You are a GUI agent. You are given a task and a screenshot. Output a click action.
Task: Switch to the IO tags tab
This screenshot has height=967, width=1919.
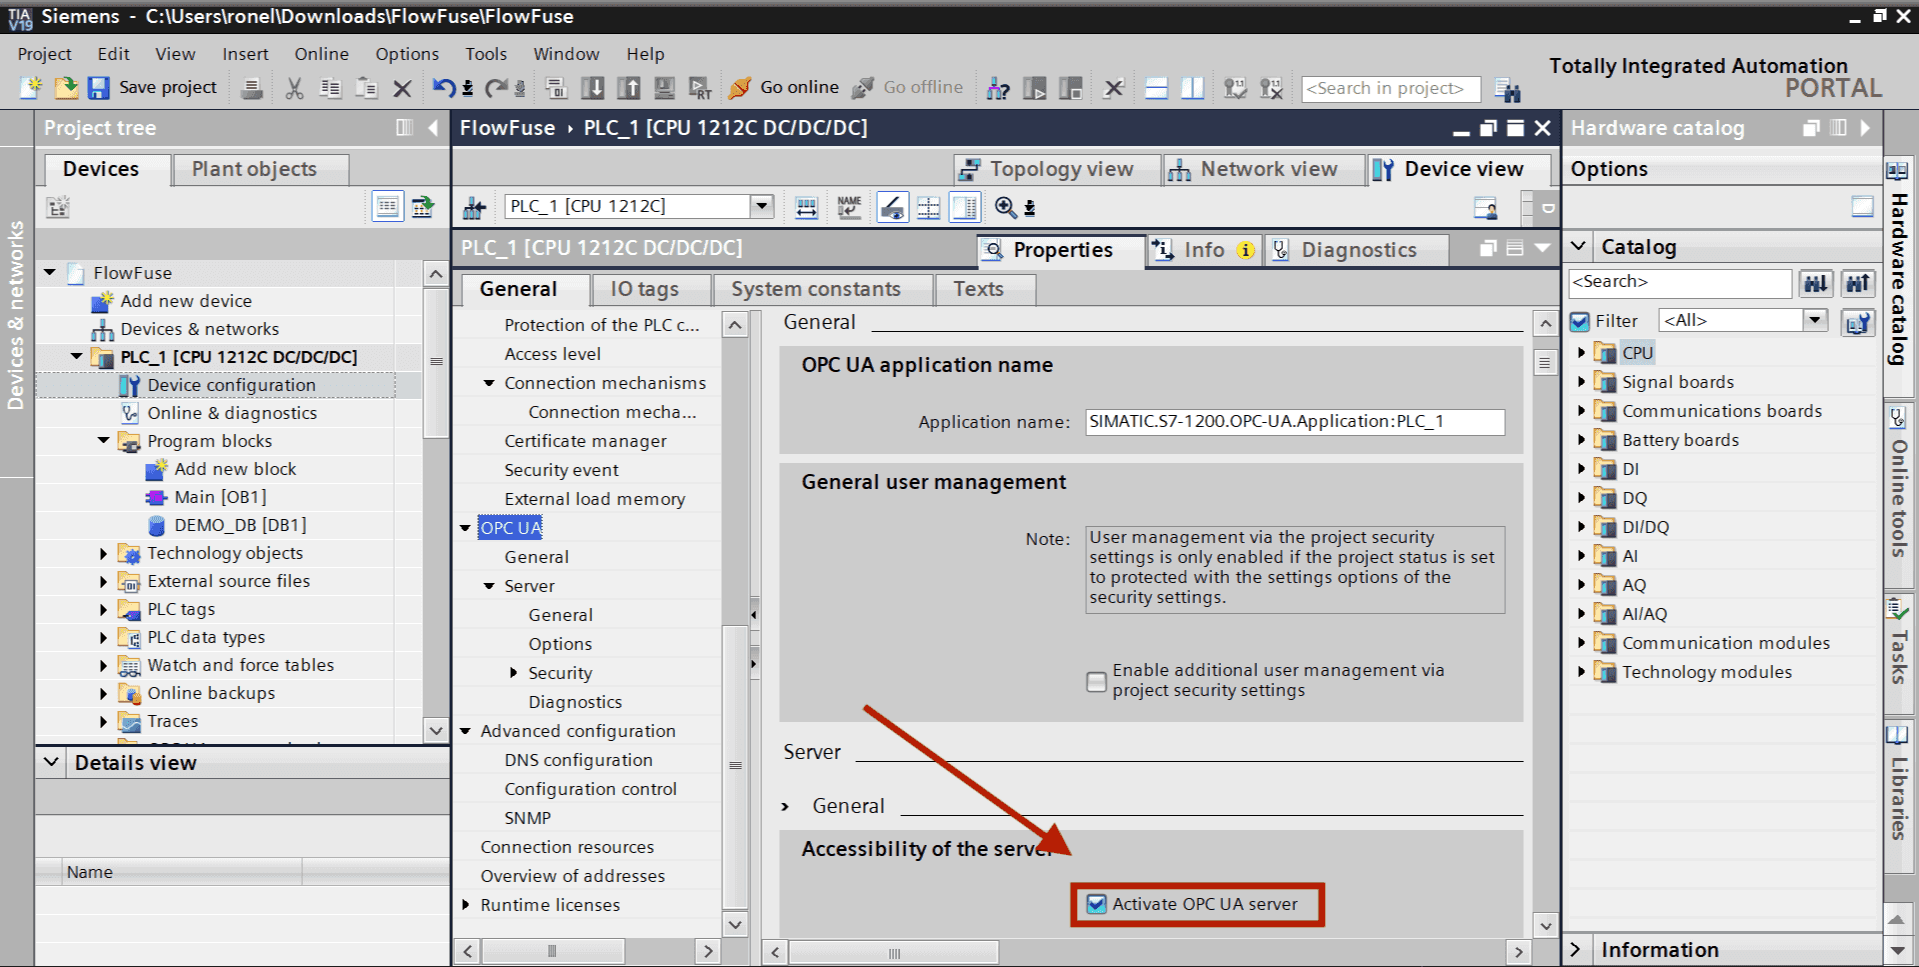[650, 289]
